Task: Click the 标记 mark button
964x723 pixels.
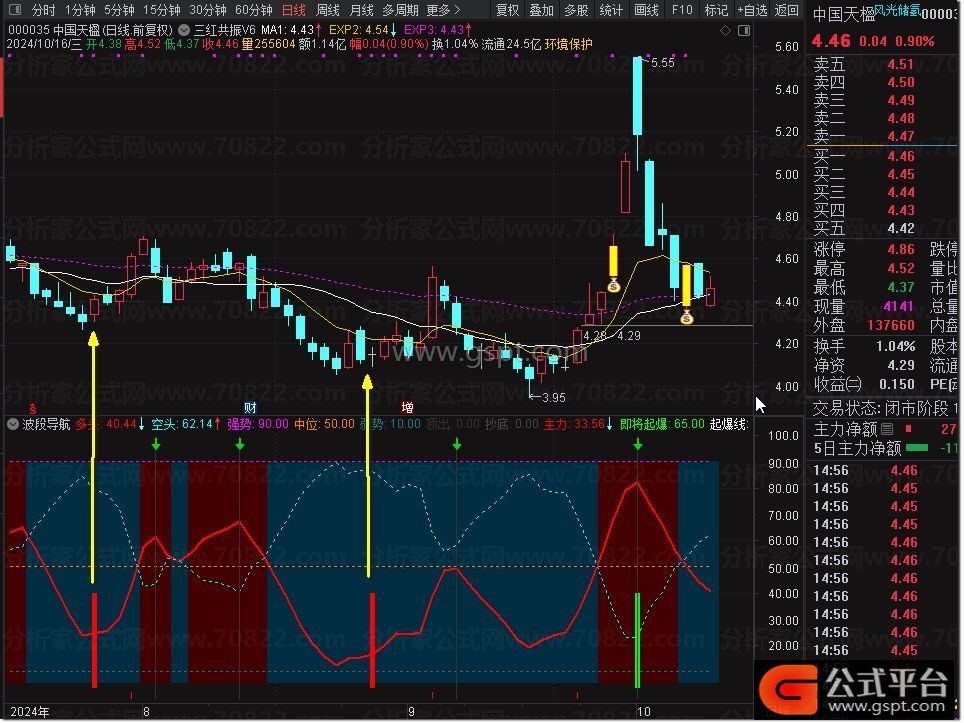Action: pyautogui.click(x=716, y=10)
